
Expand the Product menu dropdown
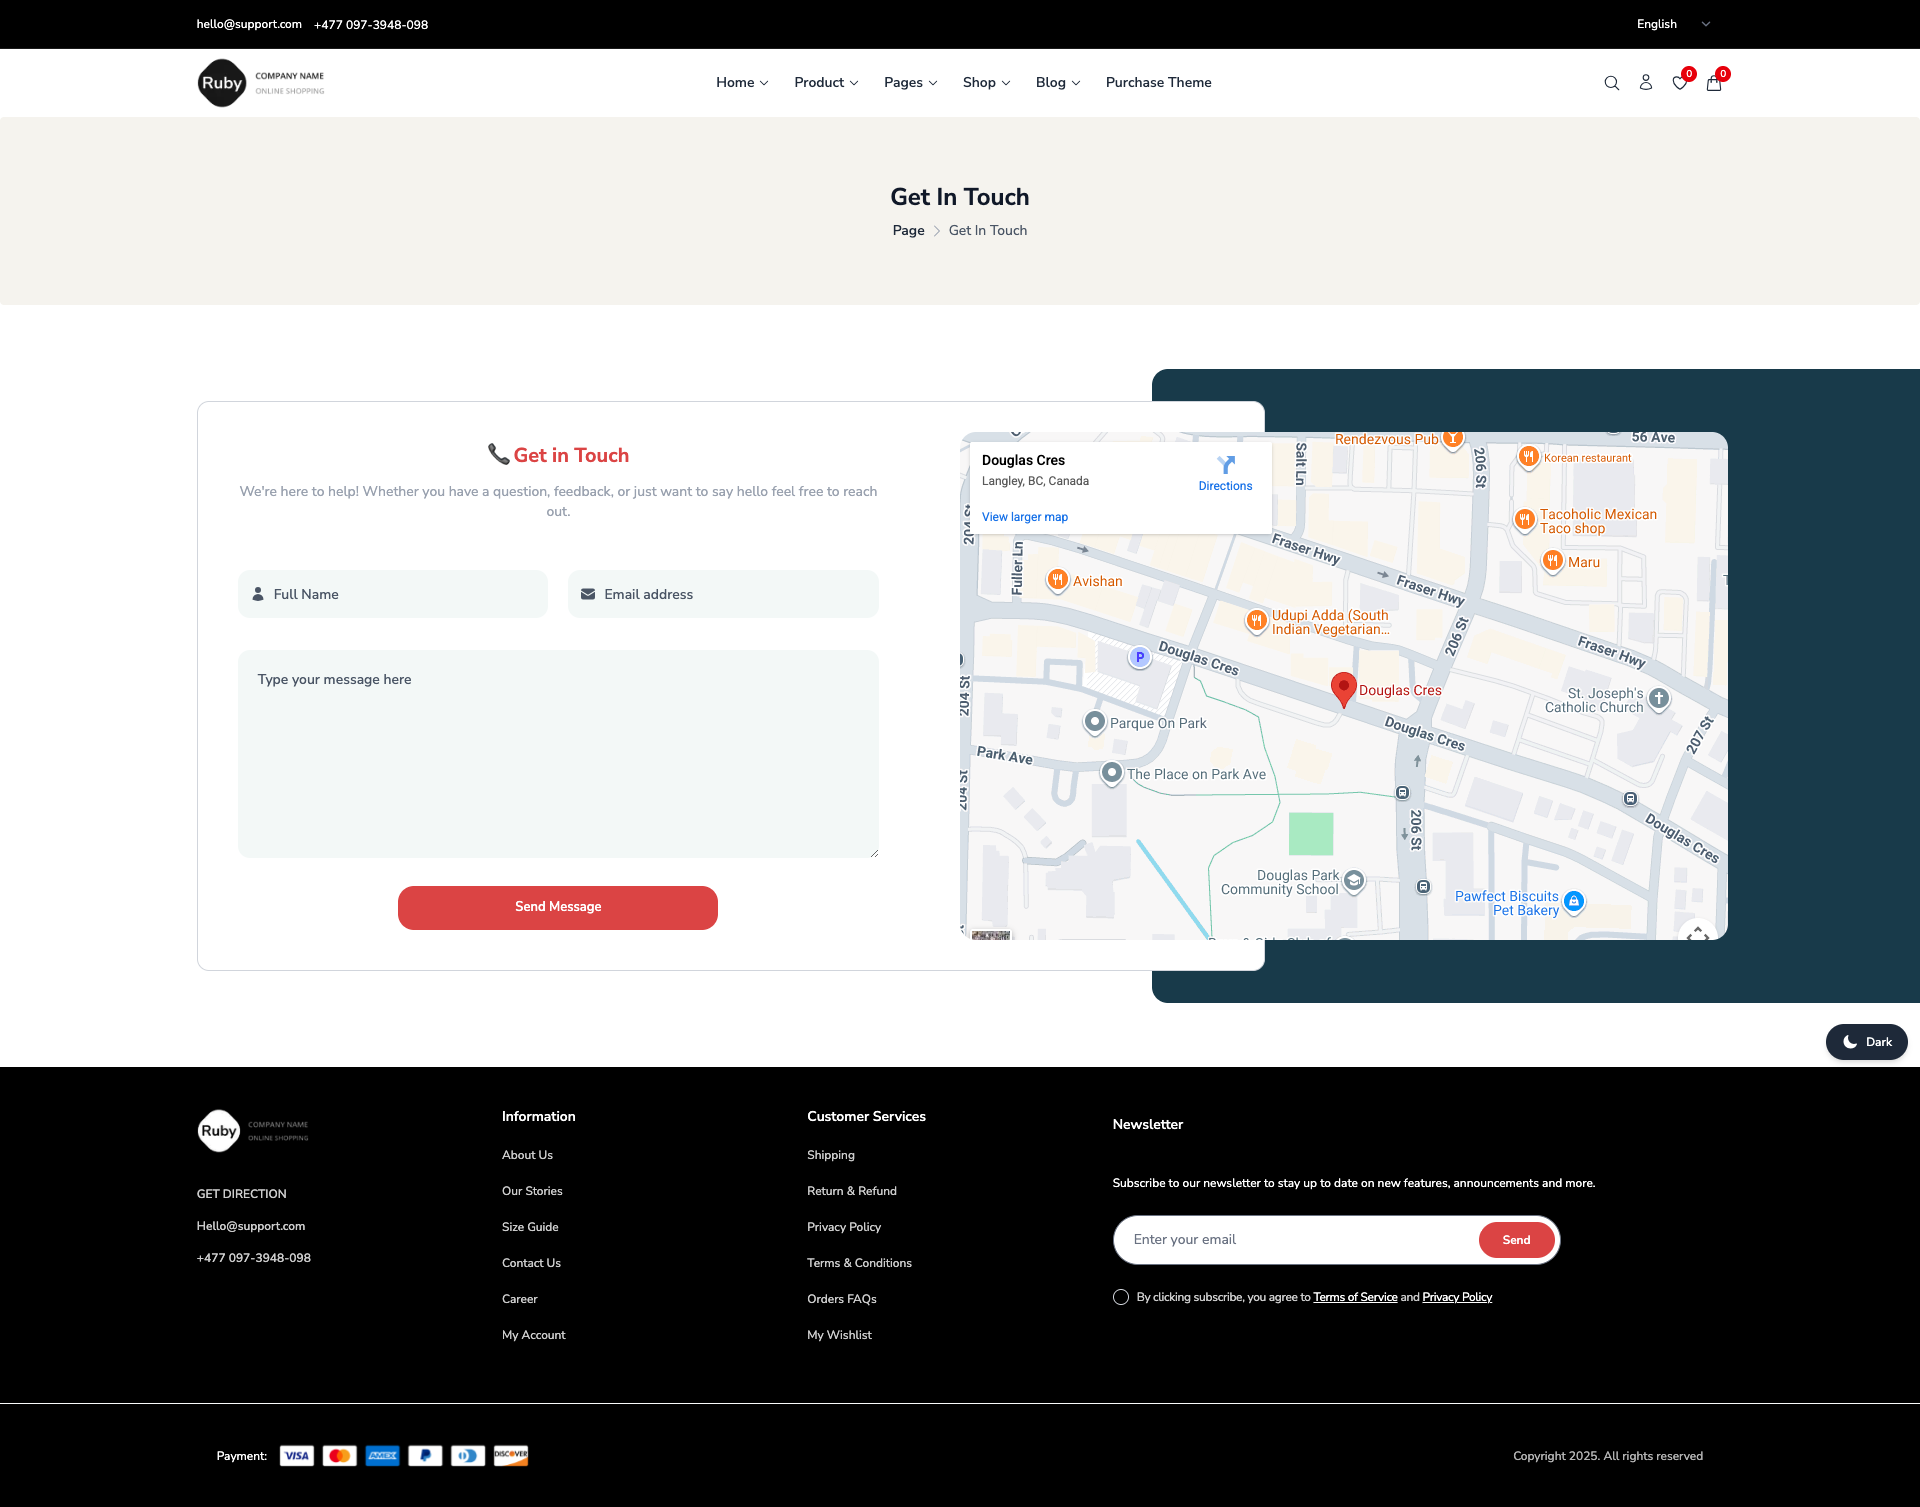click(826, 83)
